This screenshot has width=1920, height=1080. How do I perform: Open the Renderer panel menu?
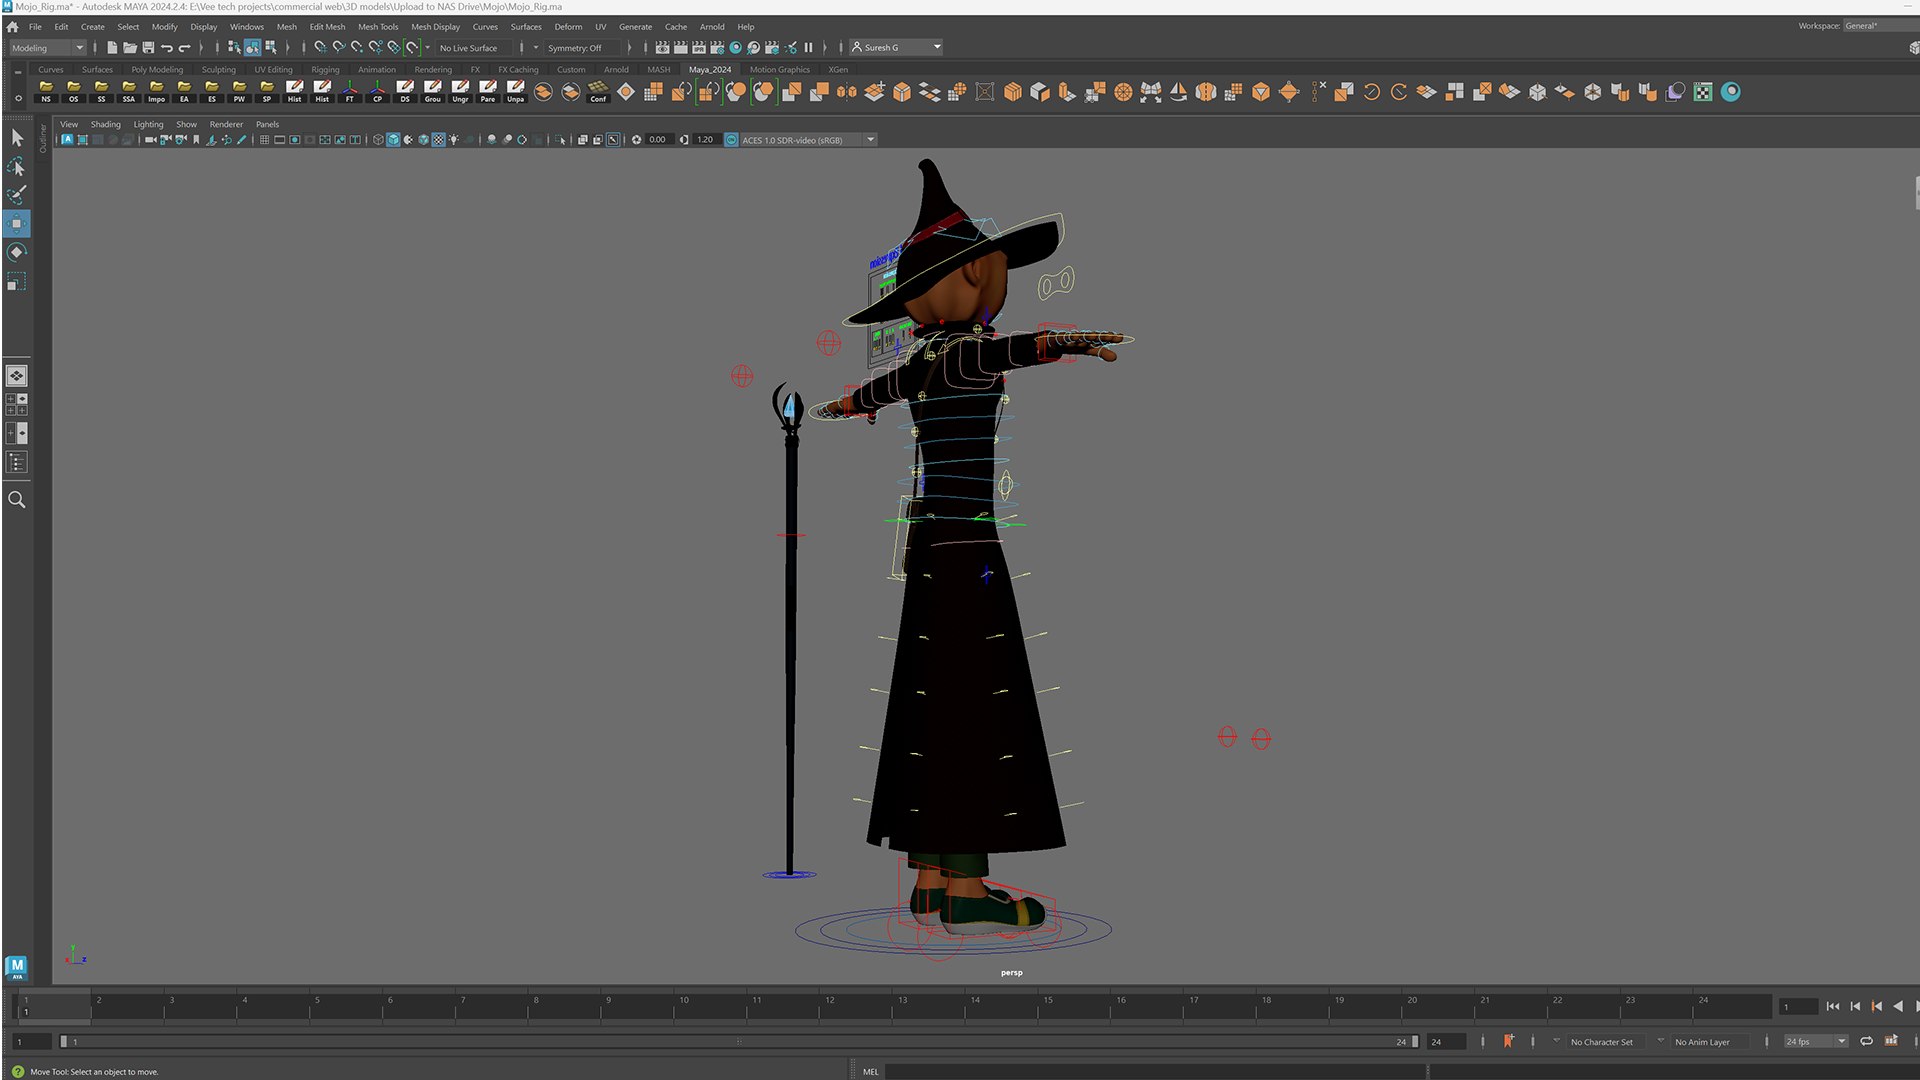click(226, 124)
